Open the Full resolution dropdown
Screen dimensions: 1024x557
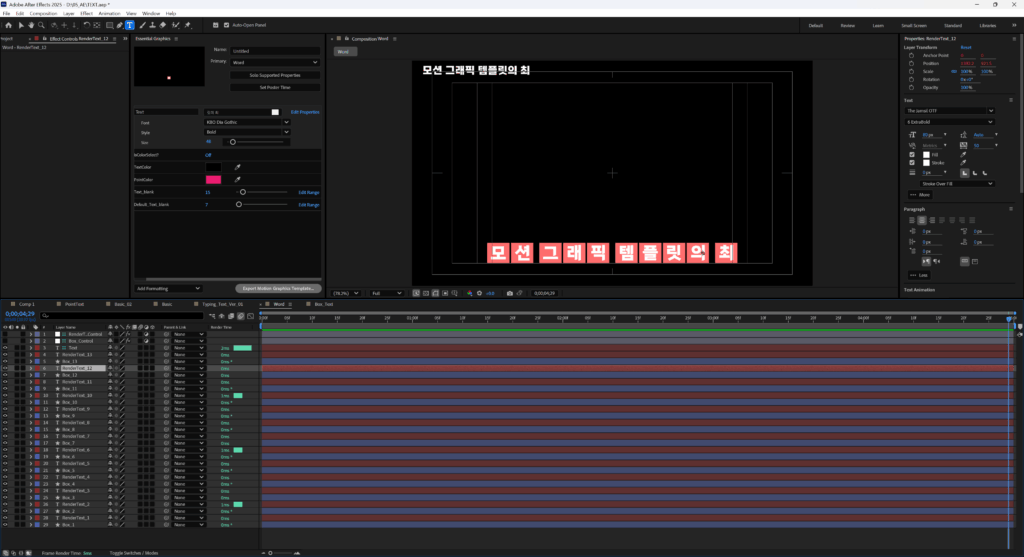click(387, 293)
